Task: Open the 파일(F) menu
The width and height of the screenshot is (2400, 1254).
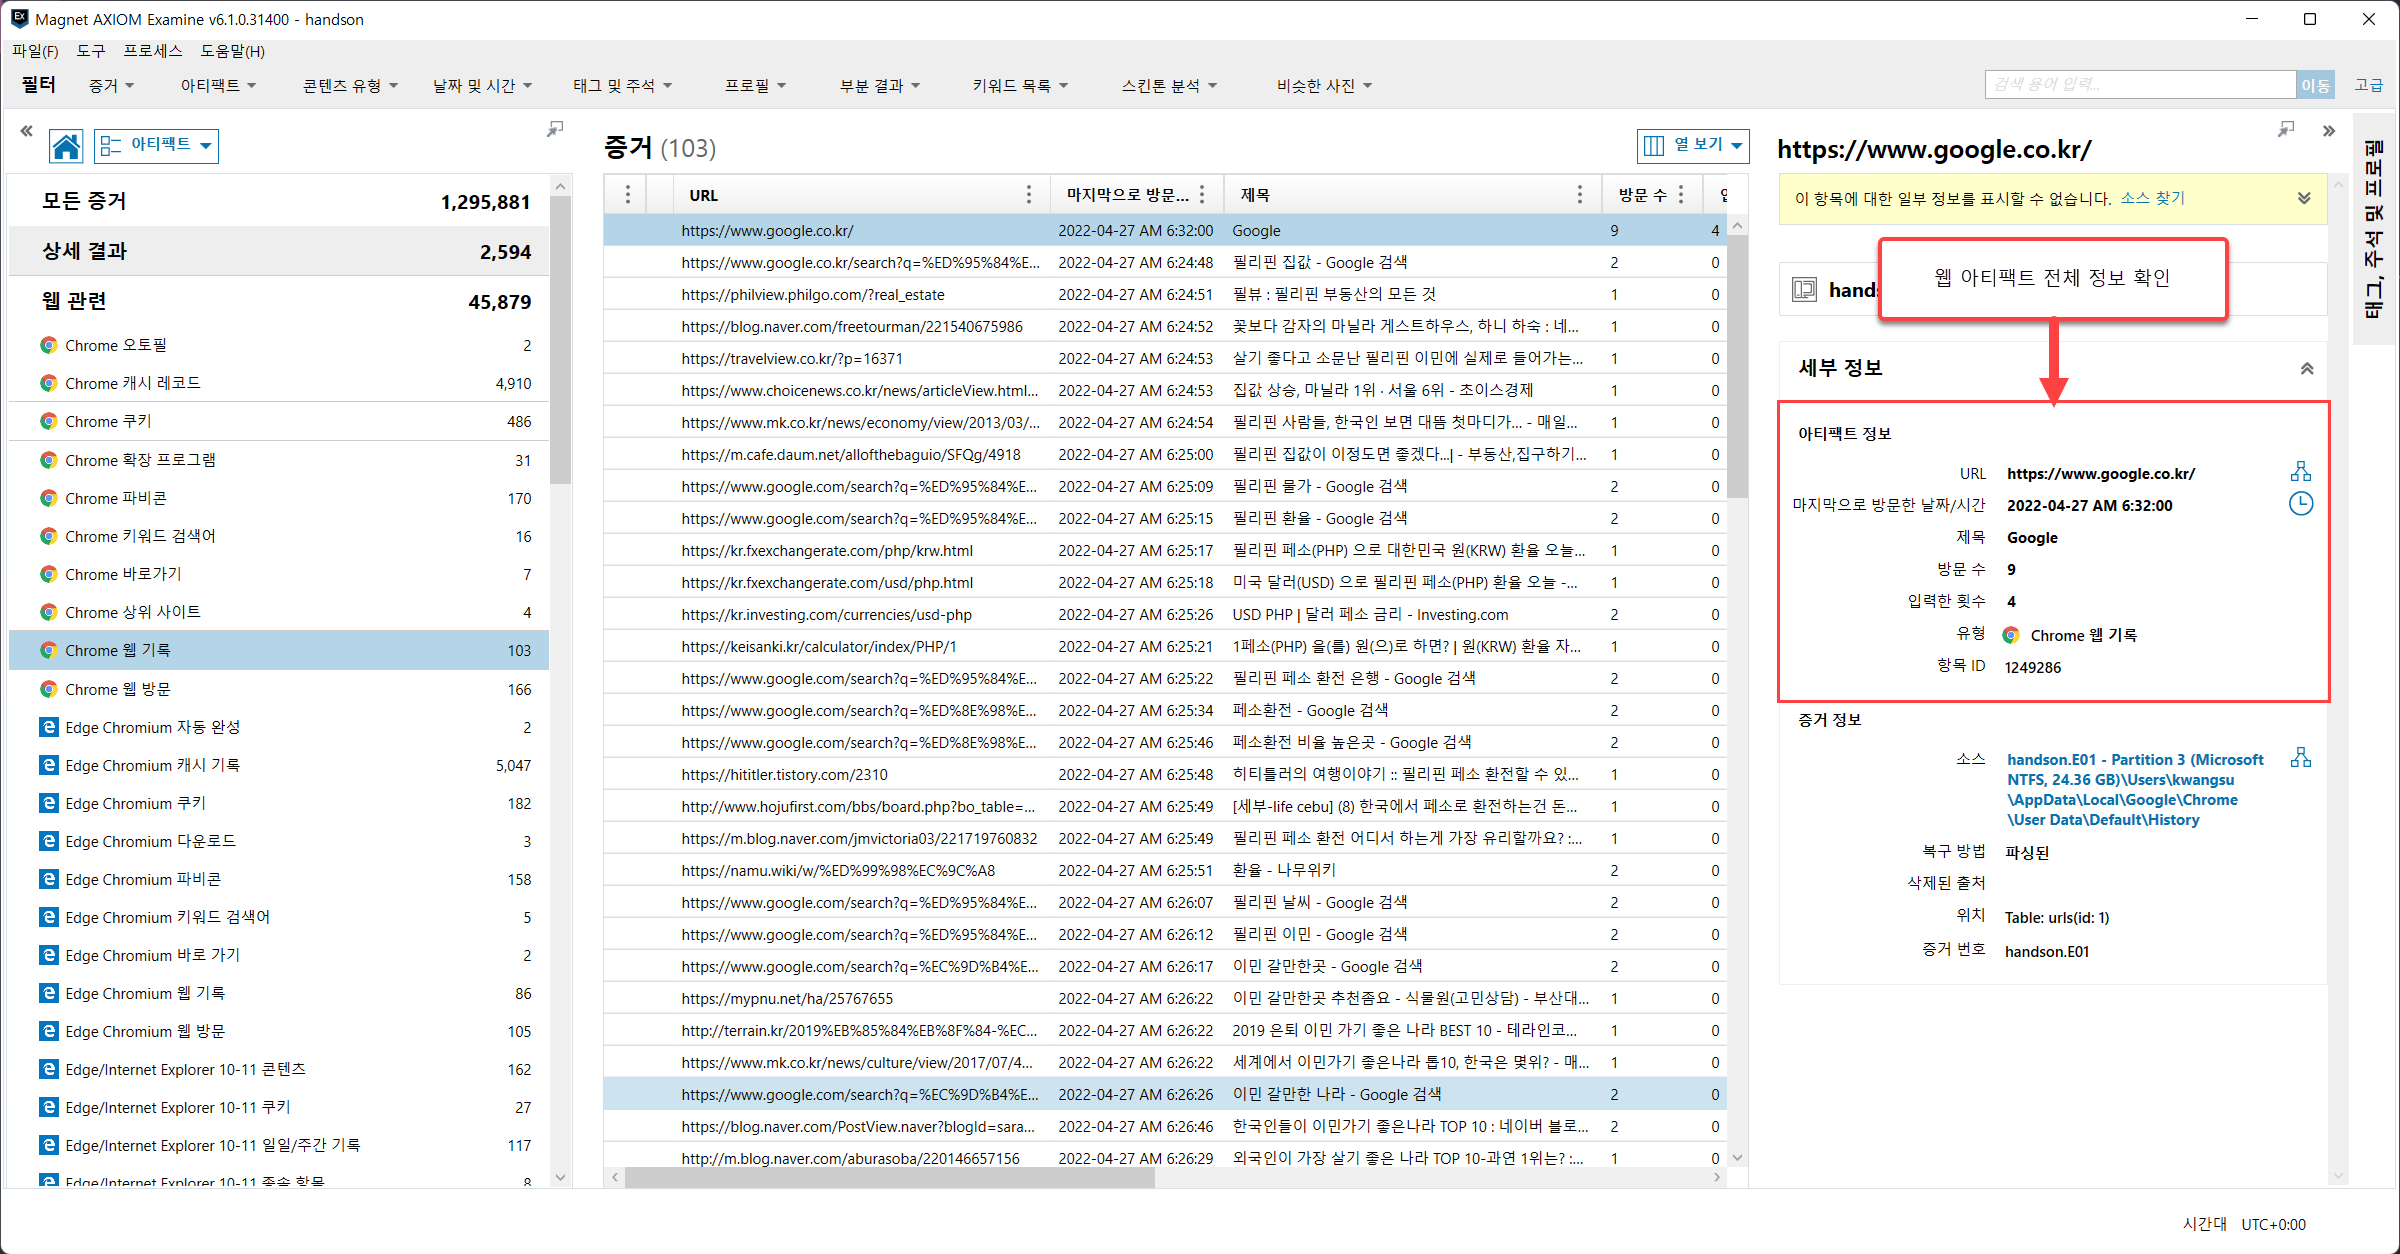Action: [35, 51]
